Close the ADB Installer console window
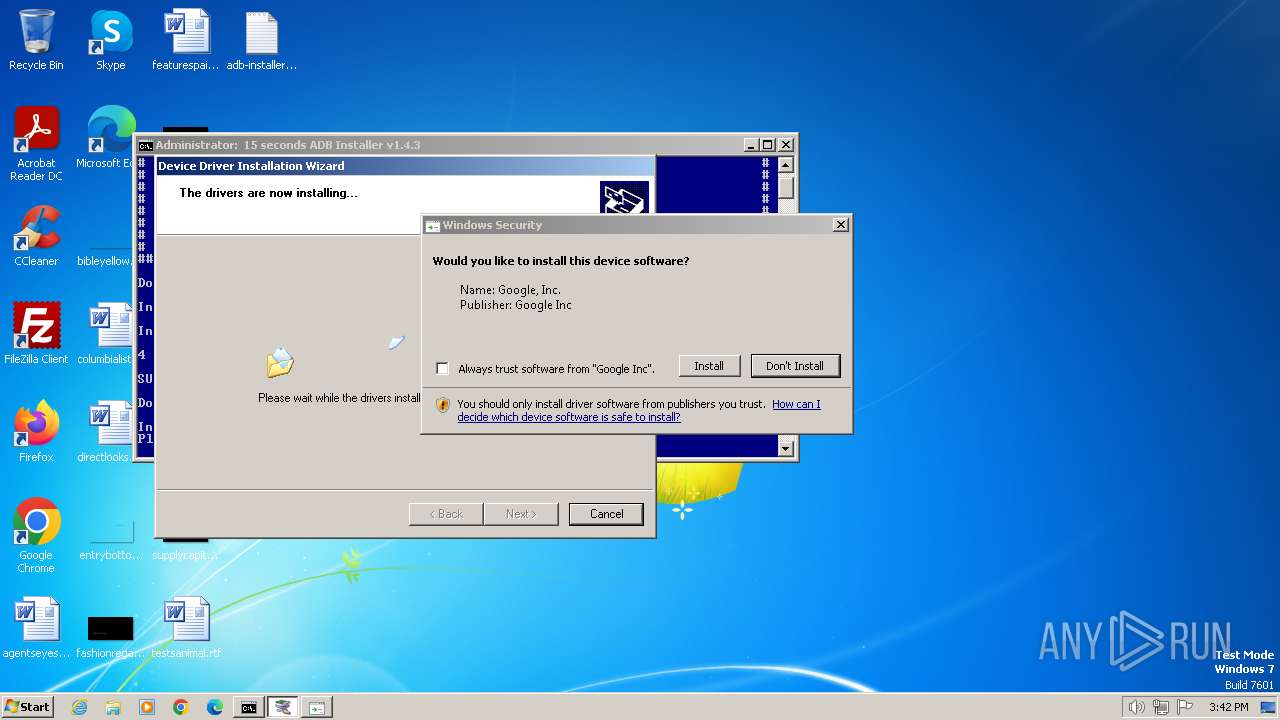The width and height of the screenshot is (1280, 720). (785, 145)
